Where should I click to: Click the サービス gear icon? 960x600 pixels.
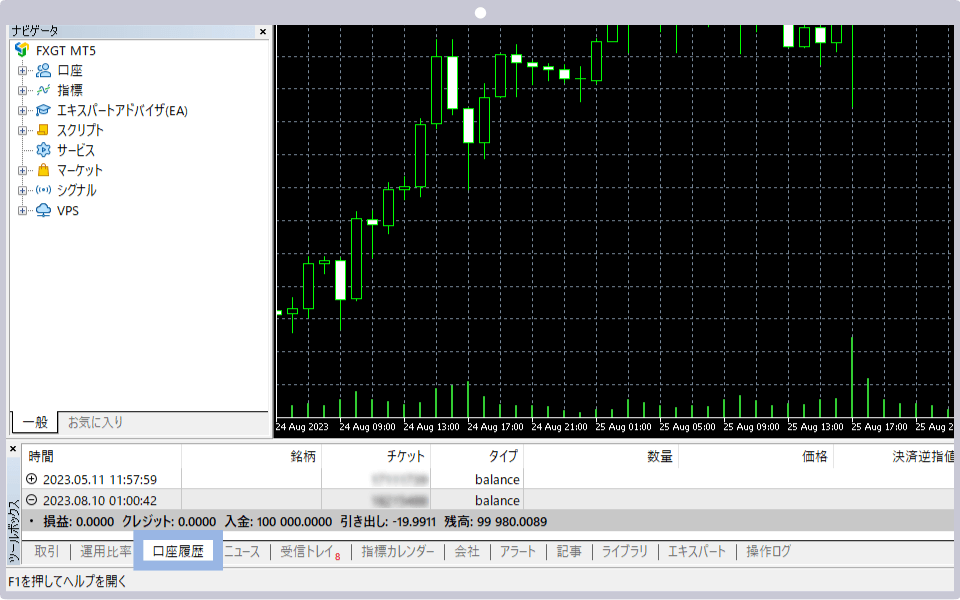pyautogui.click(x=43, y=150)
